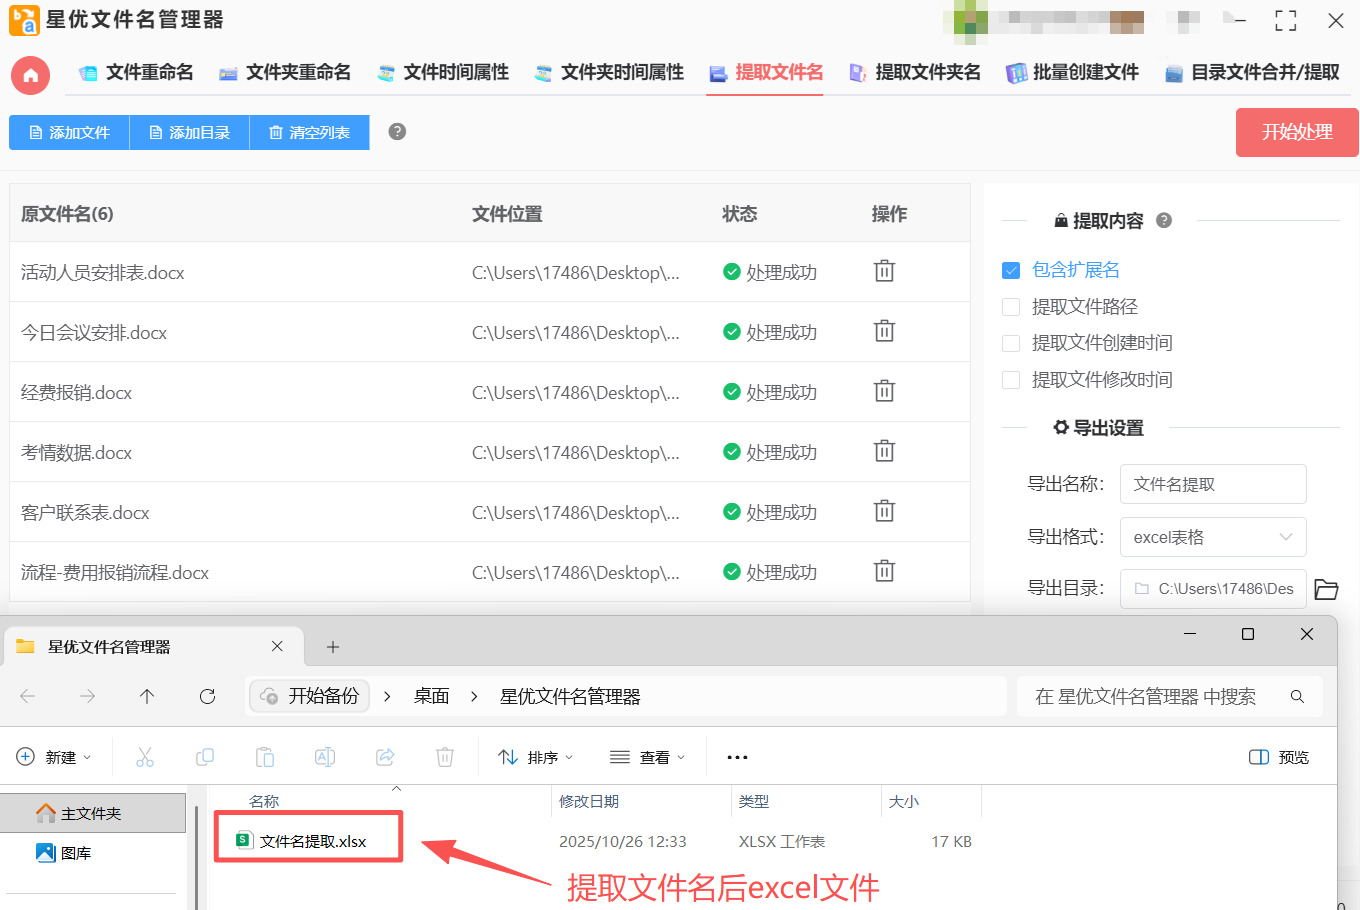Open a new explorer tab with plus

(333, 647)
